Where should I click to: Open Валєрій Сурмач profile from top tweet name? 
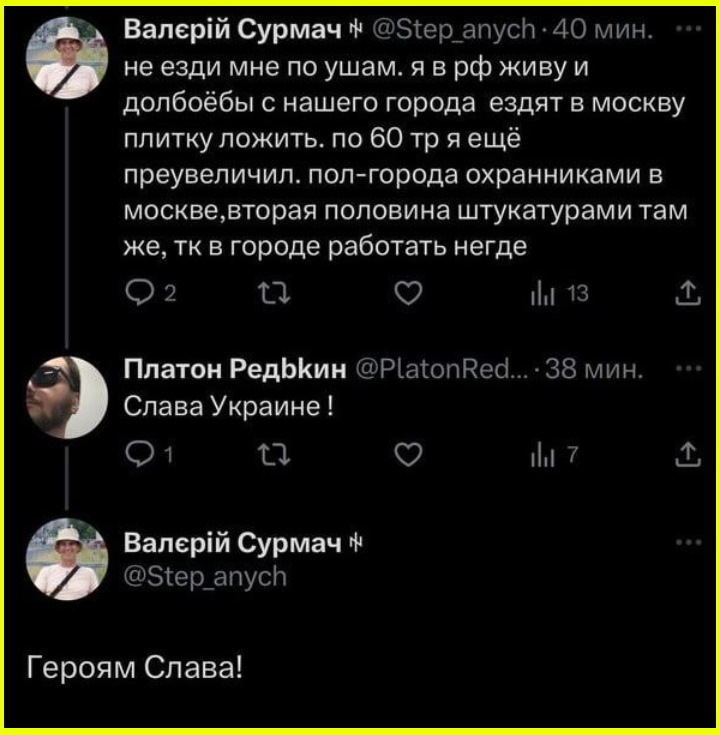(233, 30)
